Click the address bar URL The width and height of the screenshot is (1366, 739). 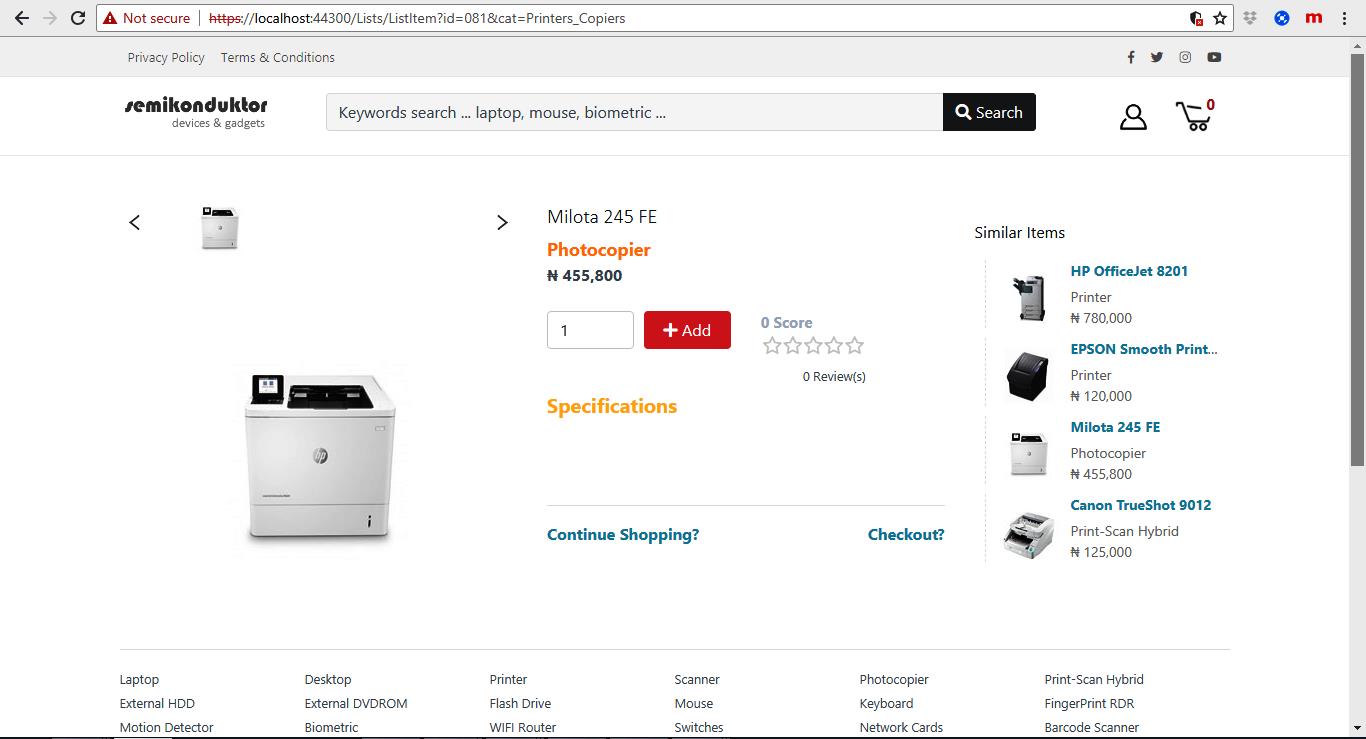[417, 18]
